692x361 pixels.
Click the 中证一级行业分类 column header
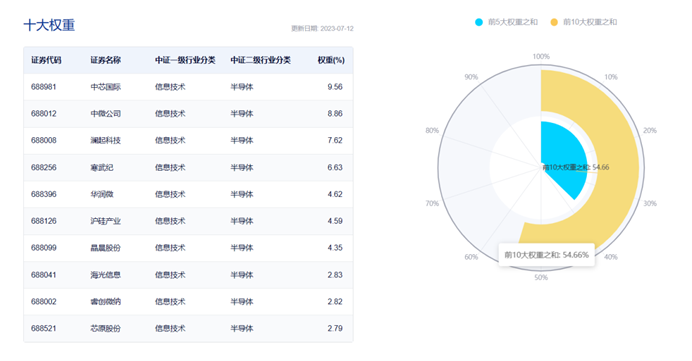pyautogui.click(x=185, y=60)
